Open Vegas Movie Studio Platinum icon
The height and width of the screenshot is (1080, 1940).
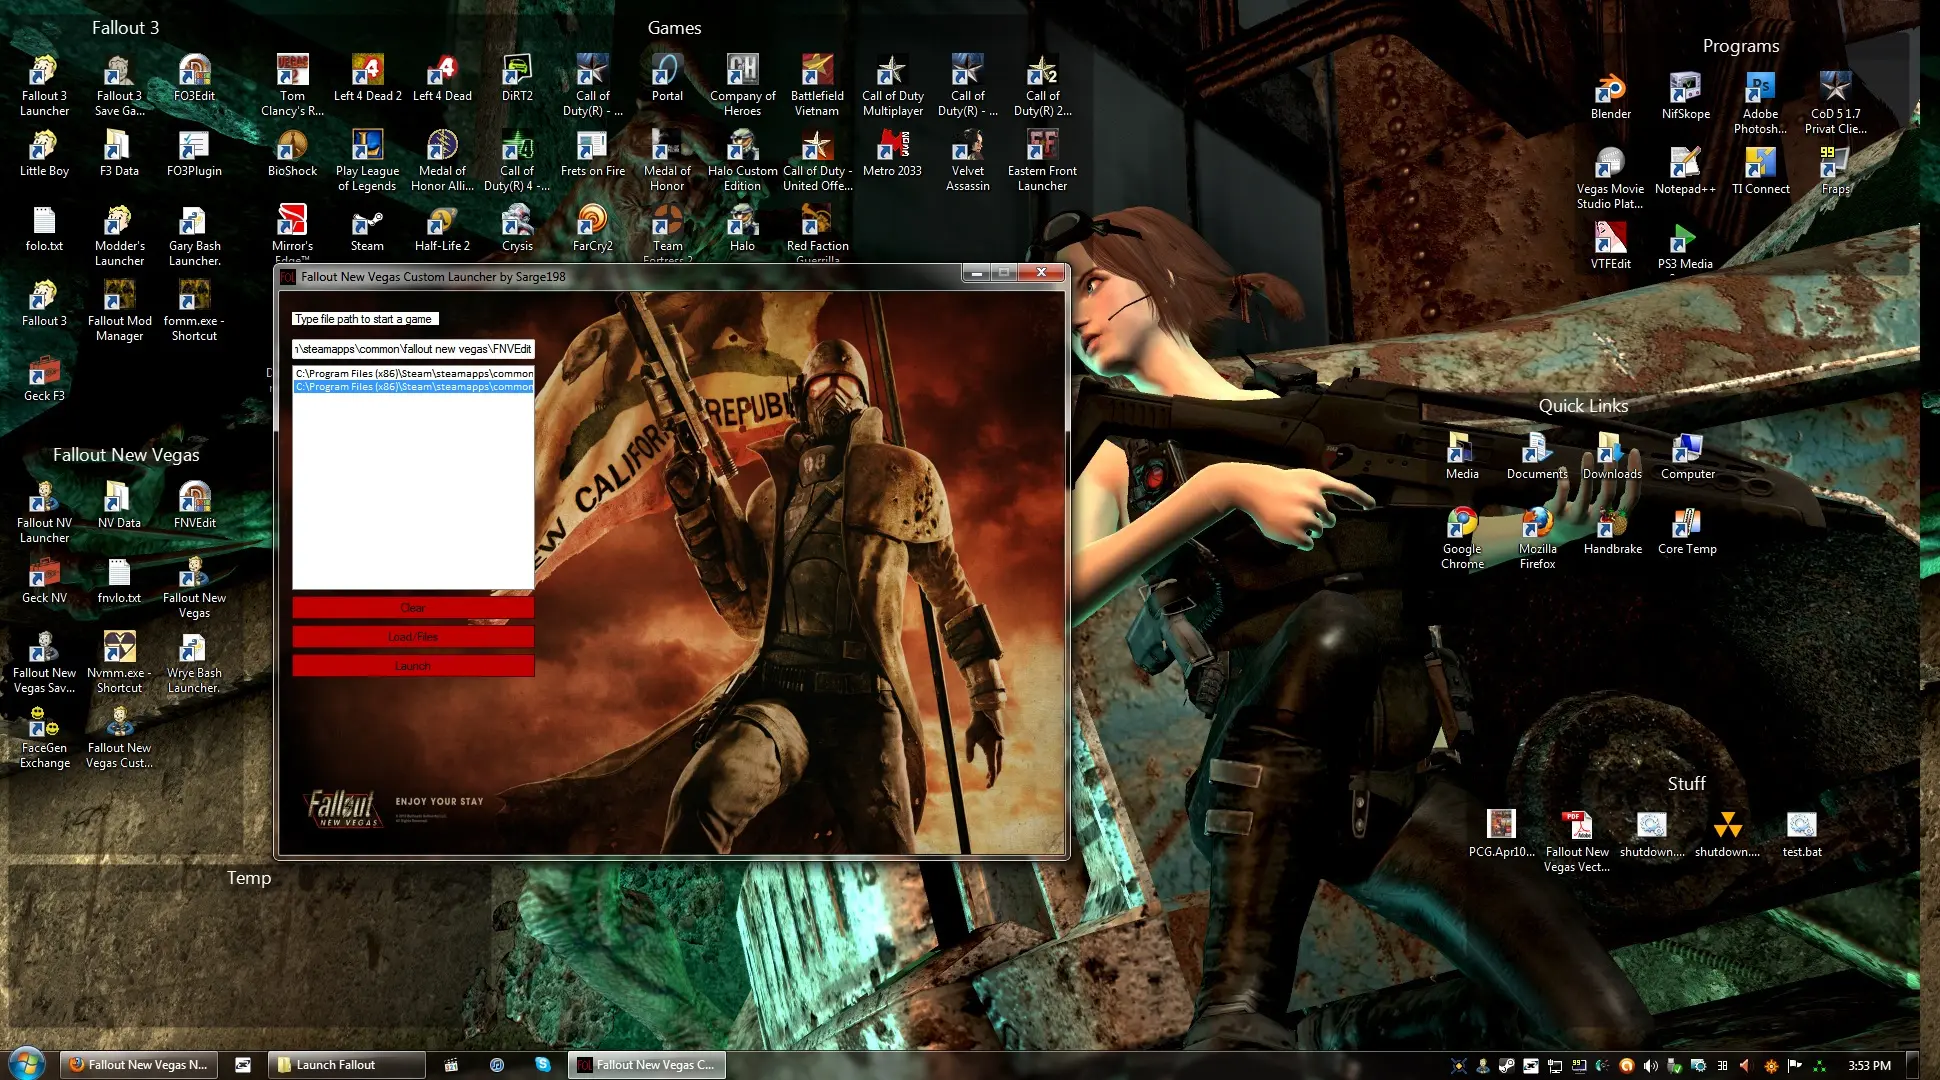(1610, 178)
